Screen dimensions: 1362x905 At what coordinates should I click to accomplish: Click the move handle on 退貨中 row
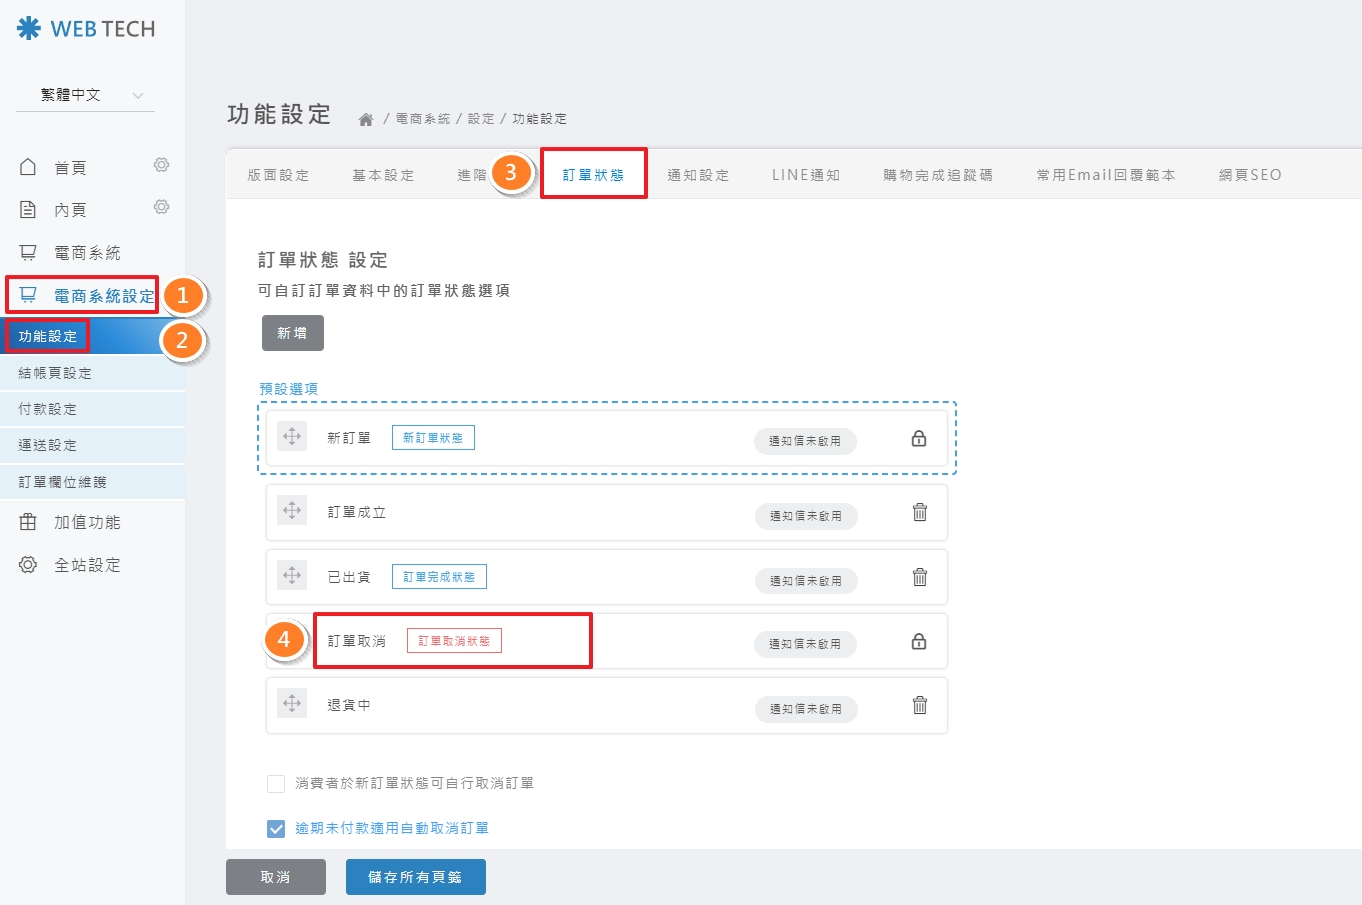tap(292, 704)
